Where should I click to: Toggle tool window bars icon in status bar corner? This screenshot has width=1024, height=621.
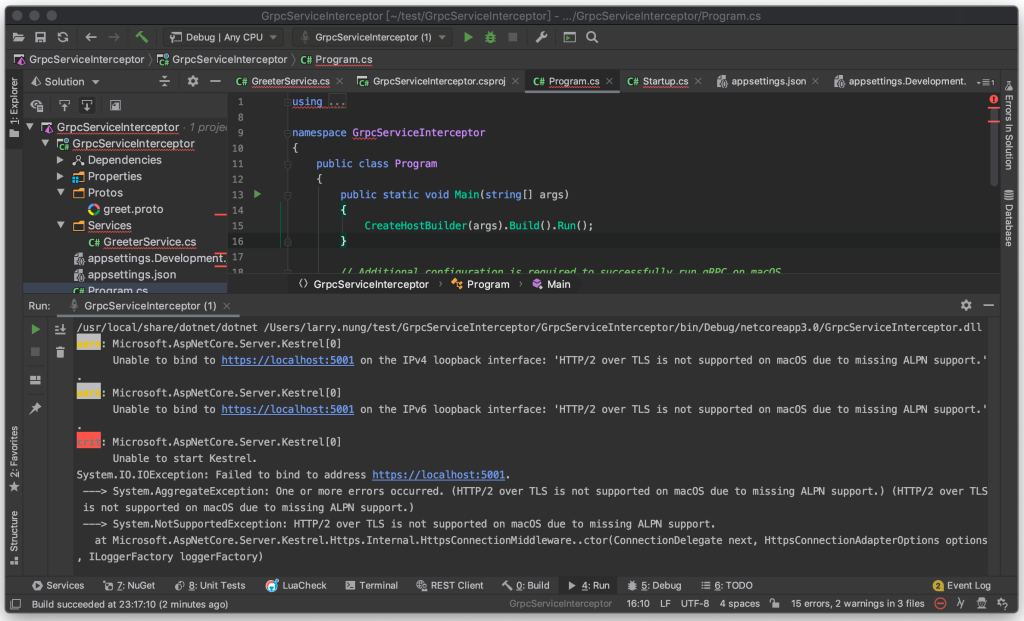(16, 604)
